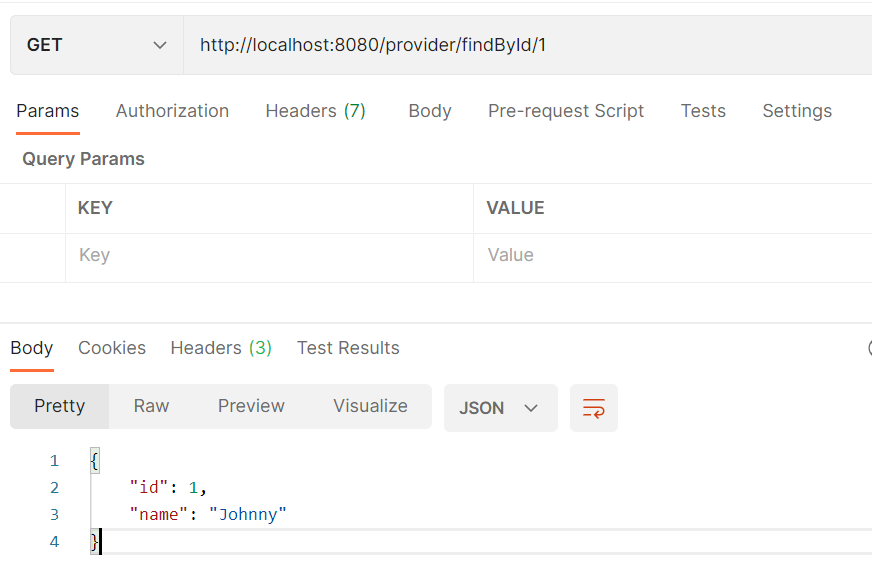872x577 pixels.
Task: Select the Visualize view button
Action: tap(370, 406)
